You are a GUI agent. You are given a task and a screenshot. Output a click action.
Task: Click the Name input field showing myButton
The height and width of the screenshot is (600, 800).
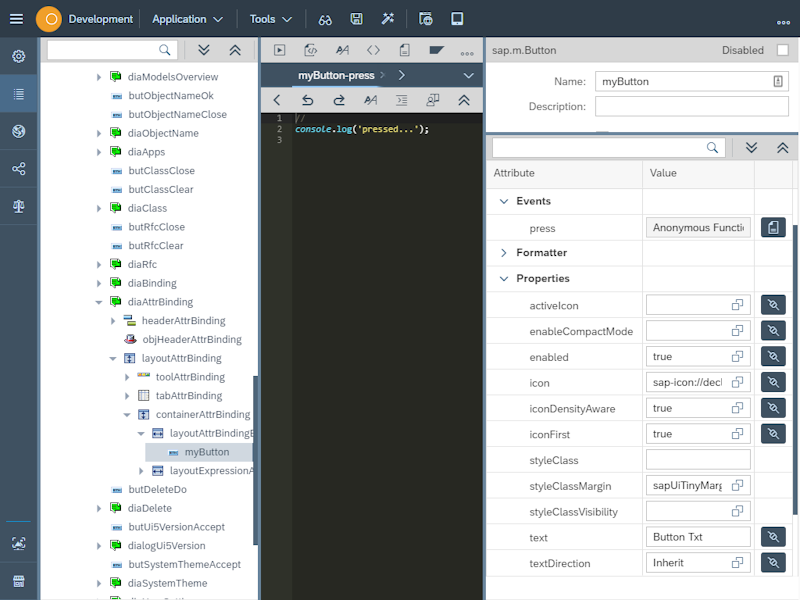690,81
